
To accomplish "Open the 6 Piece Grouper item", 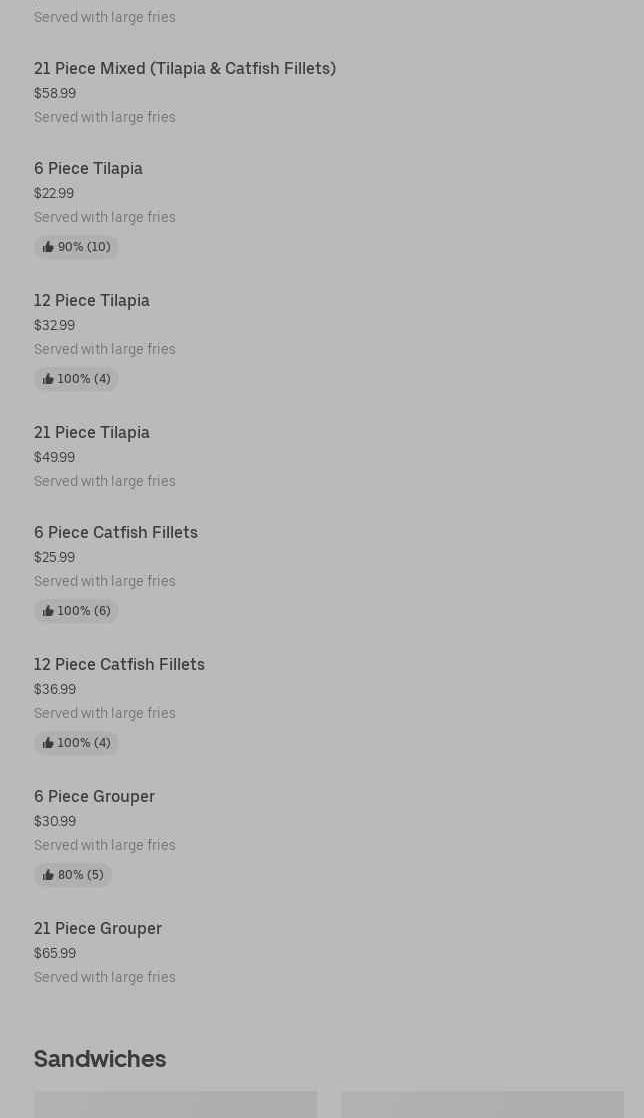I will (94, 797).
